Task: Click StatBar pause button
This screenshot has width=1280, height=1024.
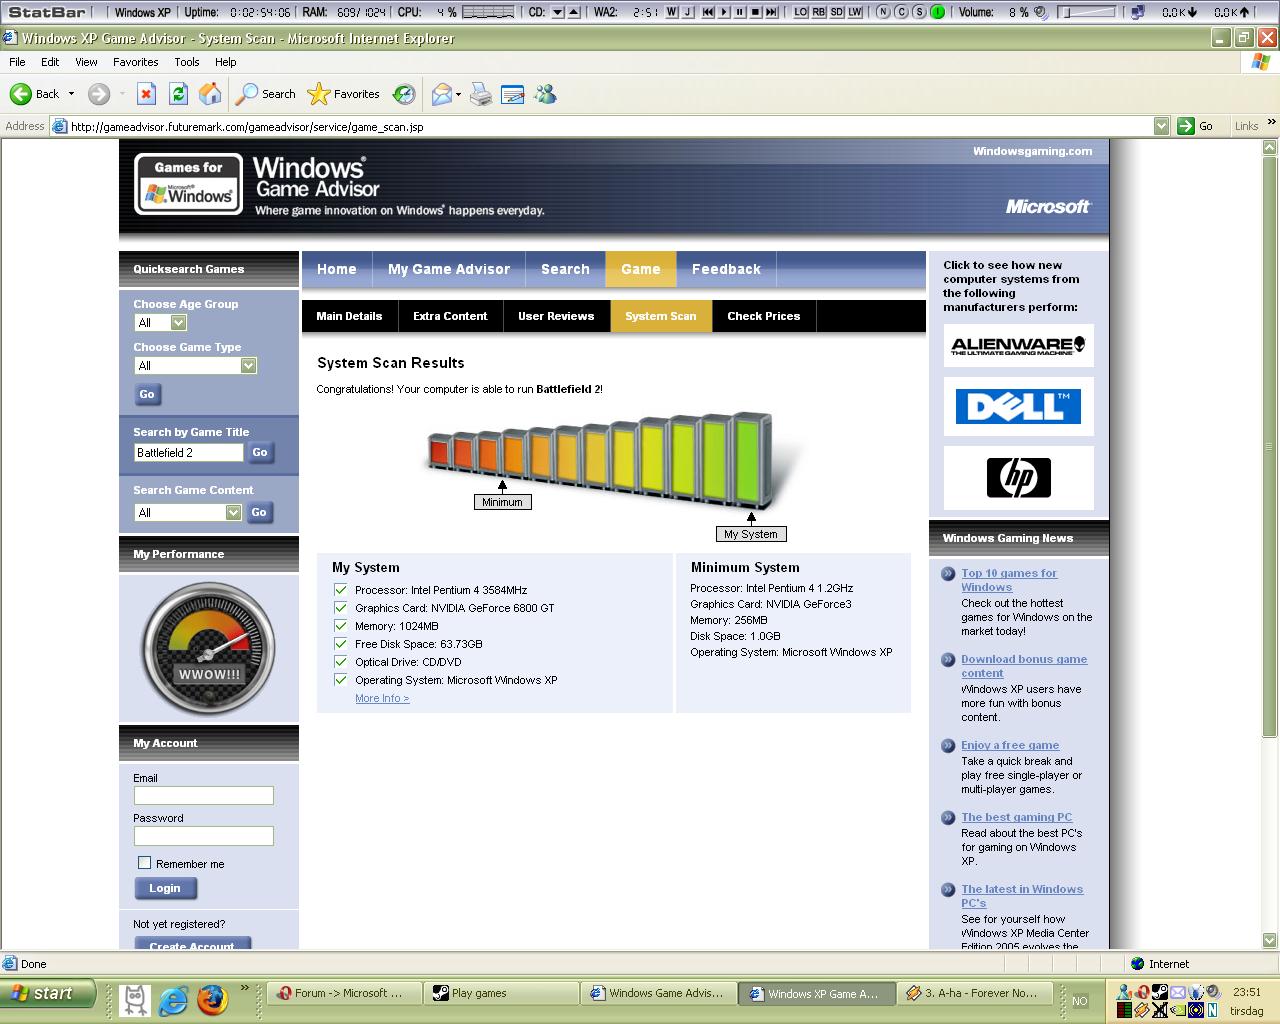Action: click(x=740, y=12)
